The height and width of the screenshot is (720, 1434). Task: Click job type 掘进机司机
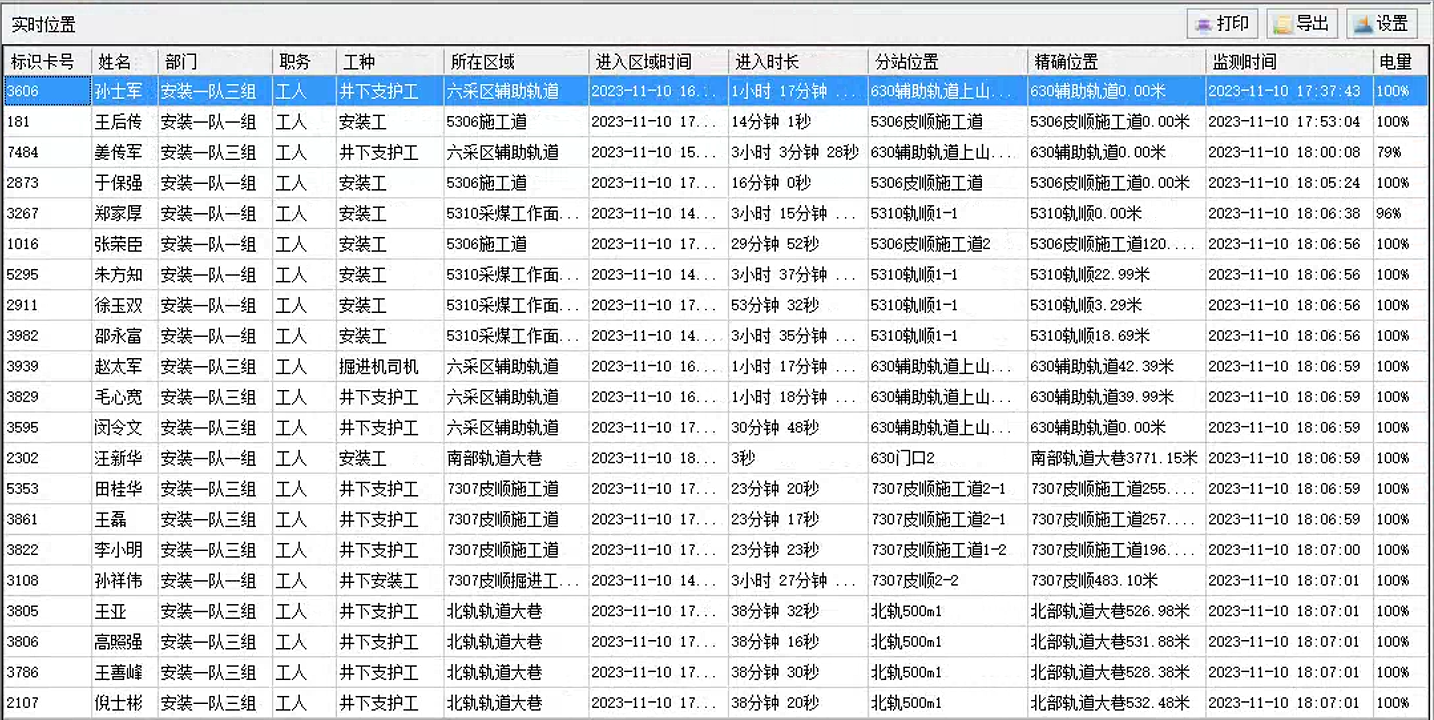(x=379, y=367)
